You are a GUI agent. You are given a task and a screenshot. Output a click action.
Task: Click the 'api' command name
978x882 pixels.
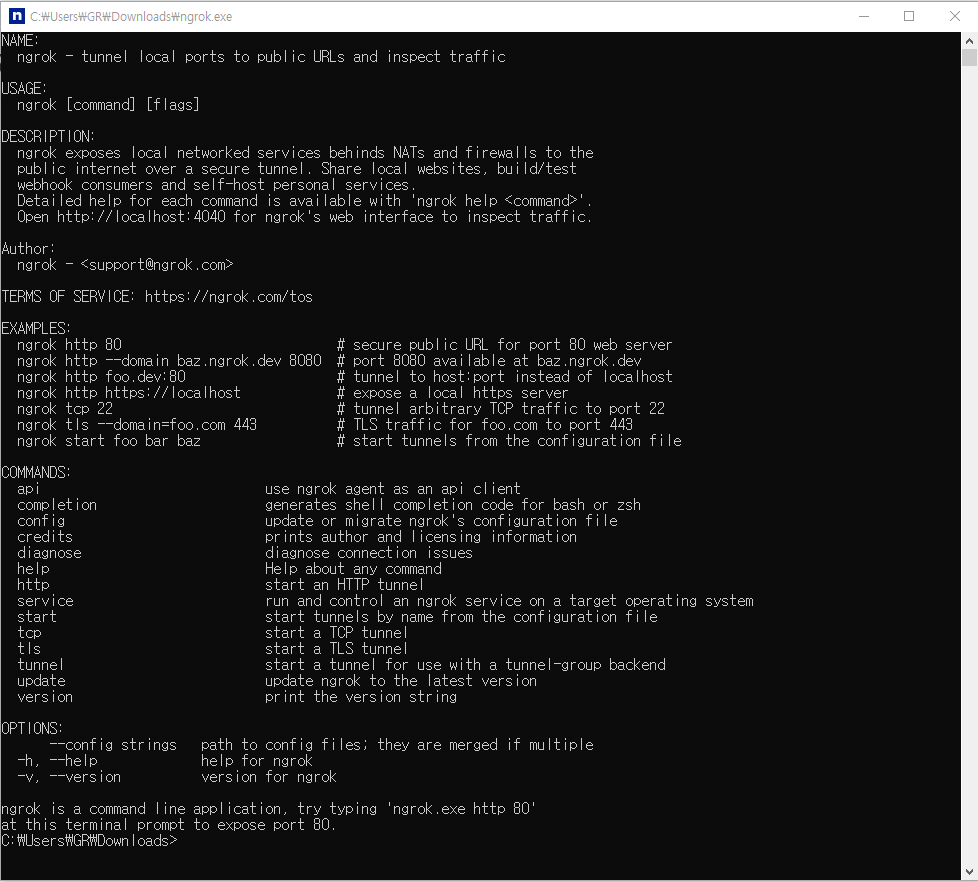click(28, 489)
